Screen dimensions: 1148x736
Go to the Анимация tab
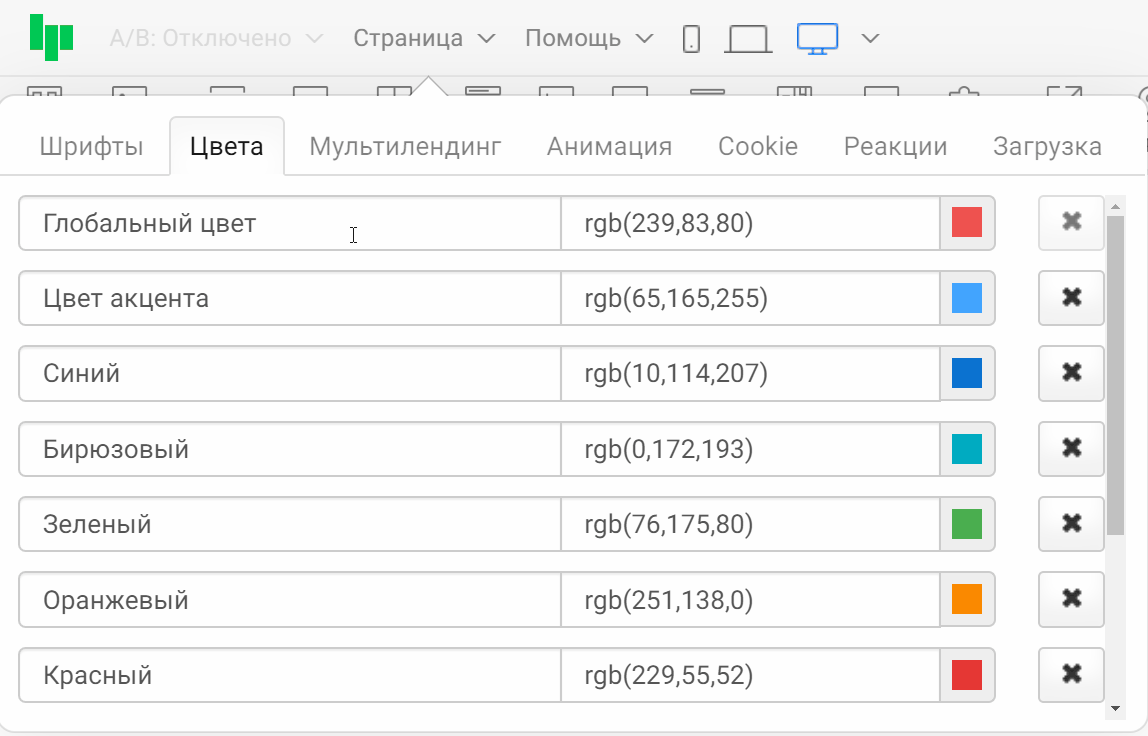(x=609, y=147)
